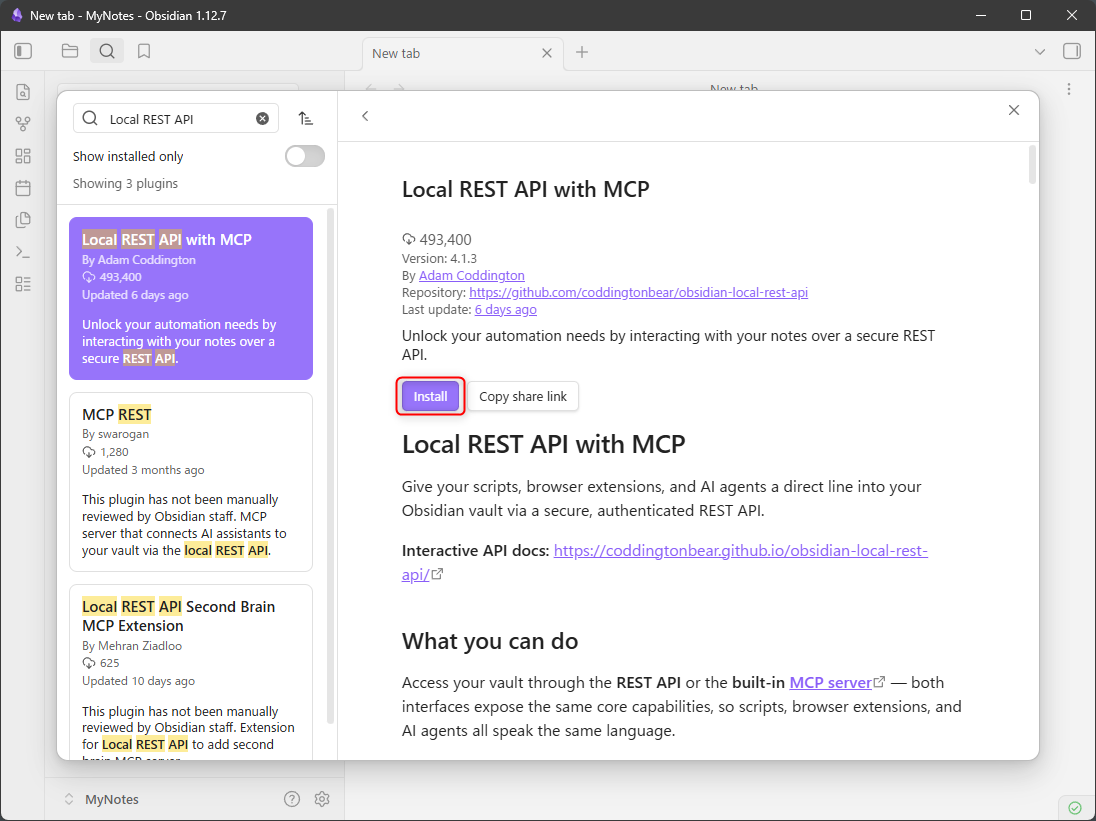The image size is (1096, 821).
Task: Open quick switcher ribbon icon
Action: click(23, 92)
